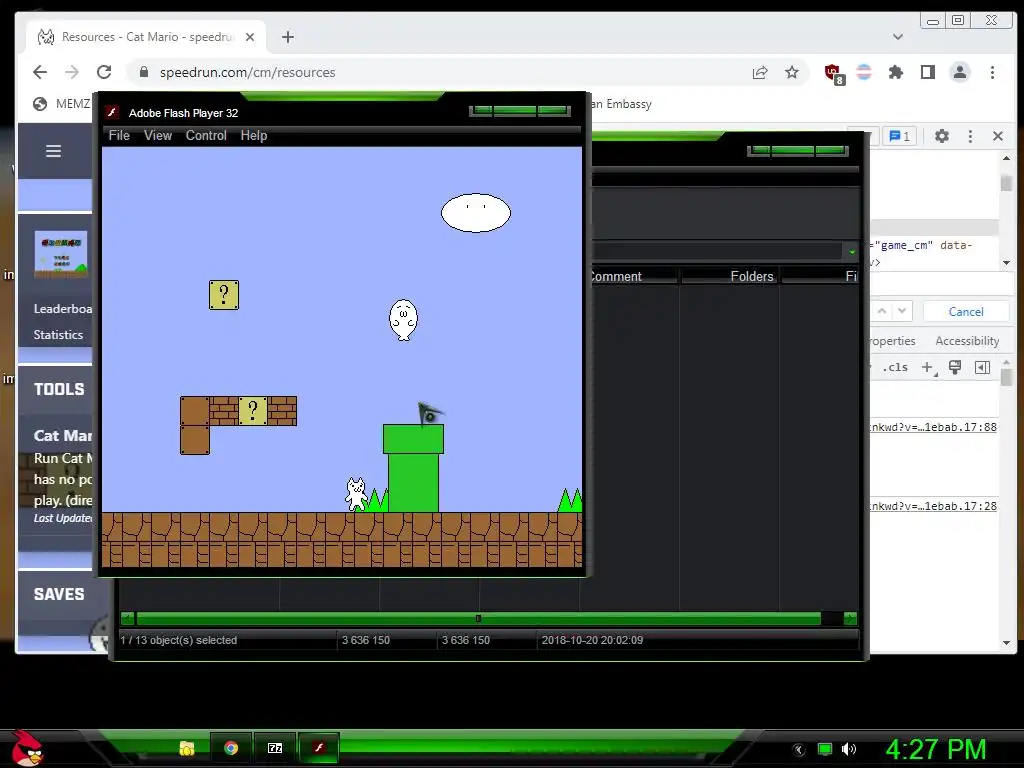Click the Chrome back arrow
The image size is (1024, 768).
(40, 72)
